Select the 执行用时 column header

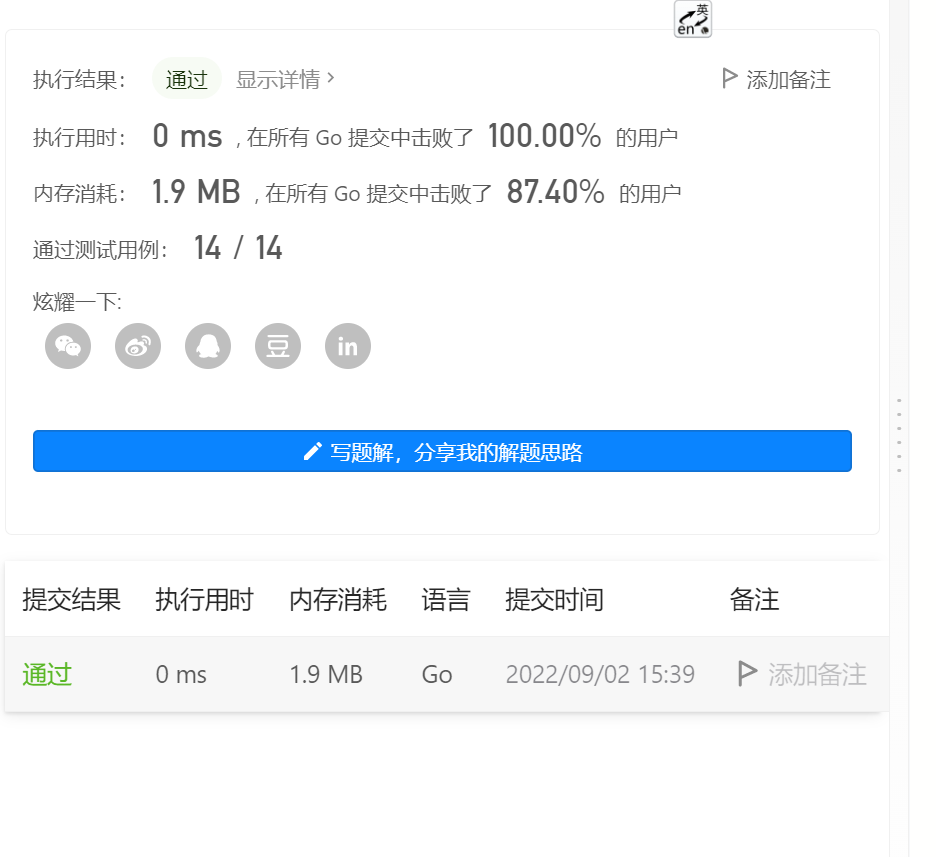coord(205,599)
